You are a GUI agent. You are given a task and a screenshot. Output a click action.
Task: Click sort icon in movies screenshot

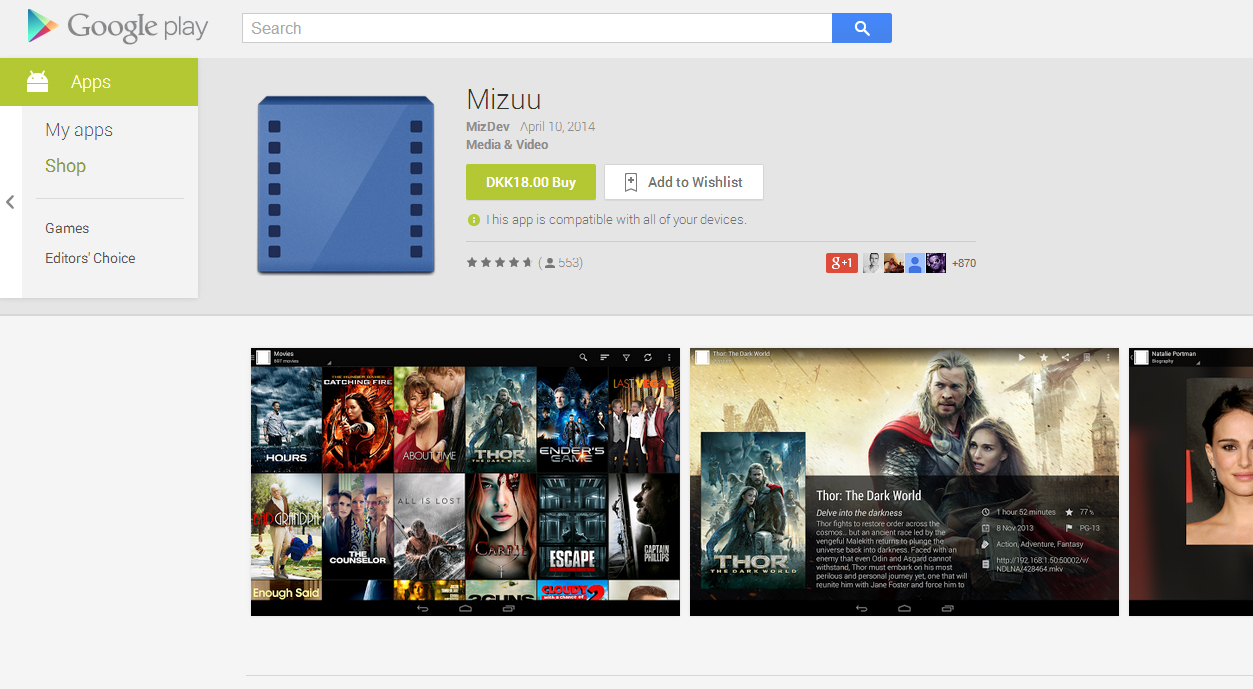(605, 357)
